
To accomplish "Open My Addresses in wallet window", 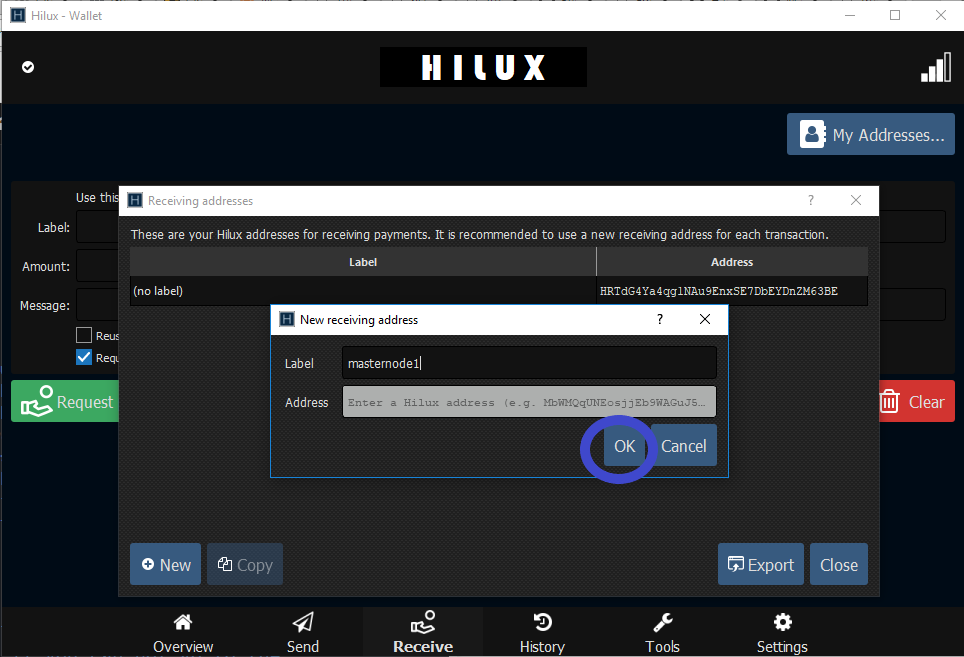I will click(871, 134).
